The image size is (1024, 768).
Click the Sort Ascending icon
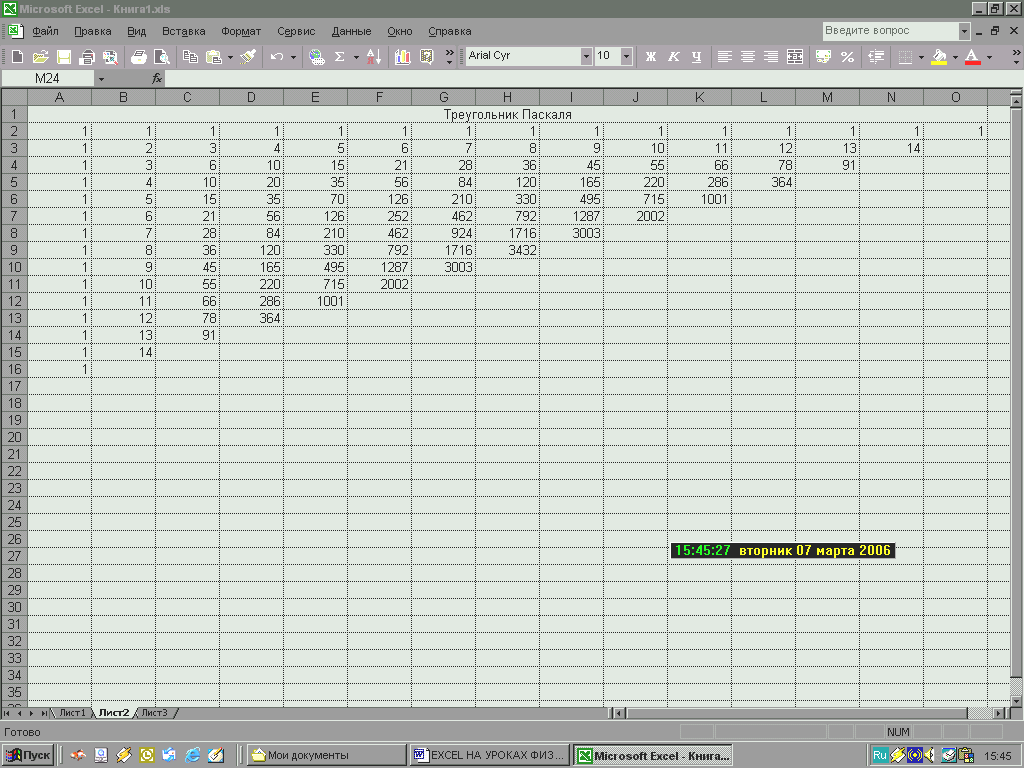pyautogui.click(x=374, y=57)
